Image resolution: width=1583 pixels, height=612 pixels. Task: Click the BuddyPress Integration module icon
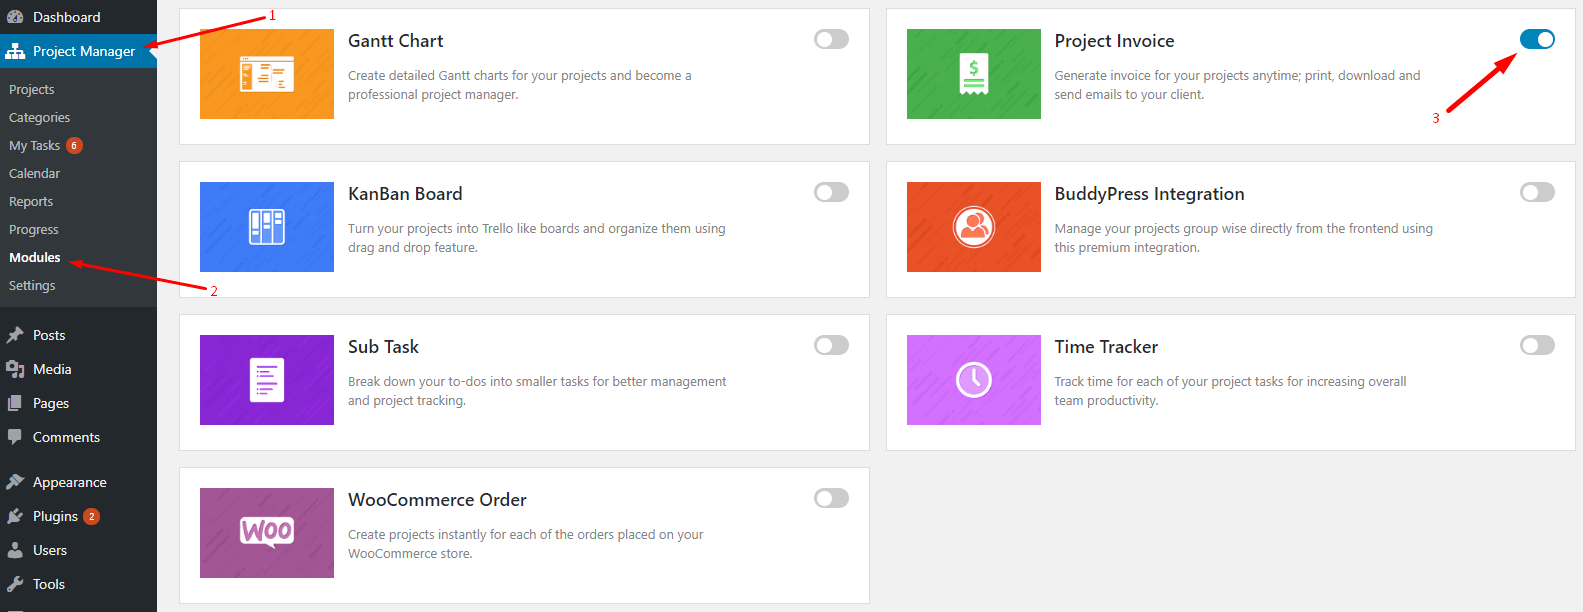[973, 227]
